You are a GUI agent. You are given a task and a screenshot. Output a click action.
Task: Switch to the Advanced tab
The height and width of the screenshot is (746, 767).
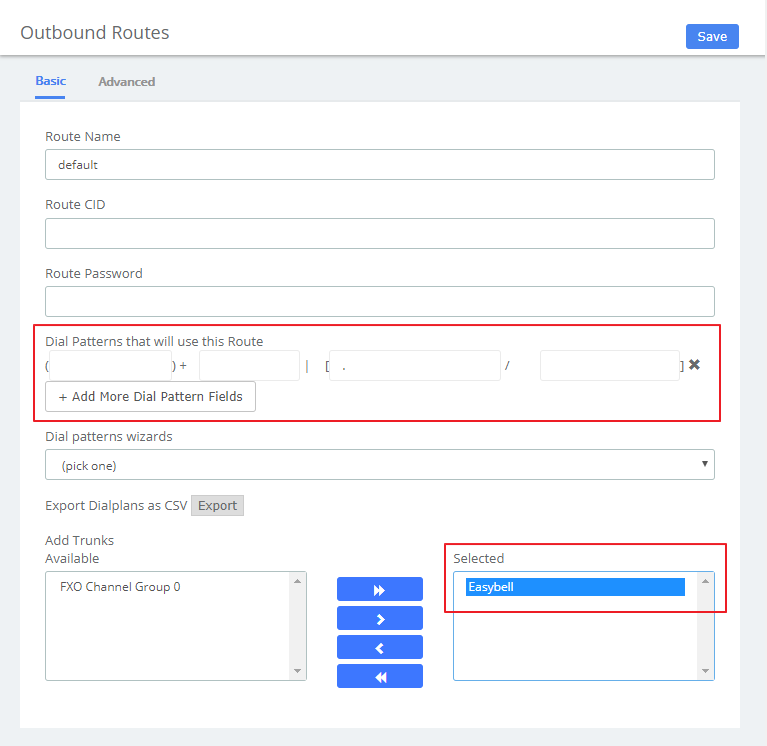[126, 82]
